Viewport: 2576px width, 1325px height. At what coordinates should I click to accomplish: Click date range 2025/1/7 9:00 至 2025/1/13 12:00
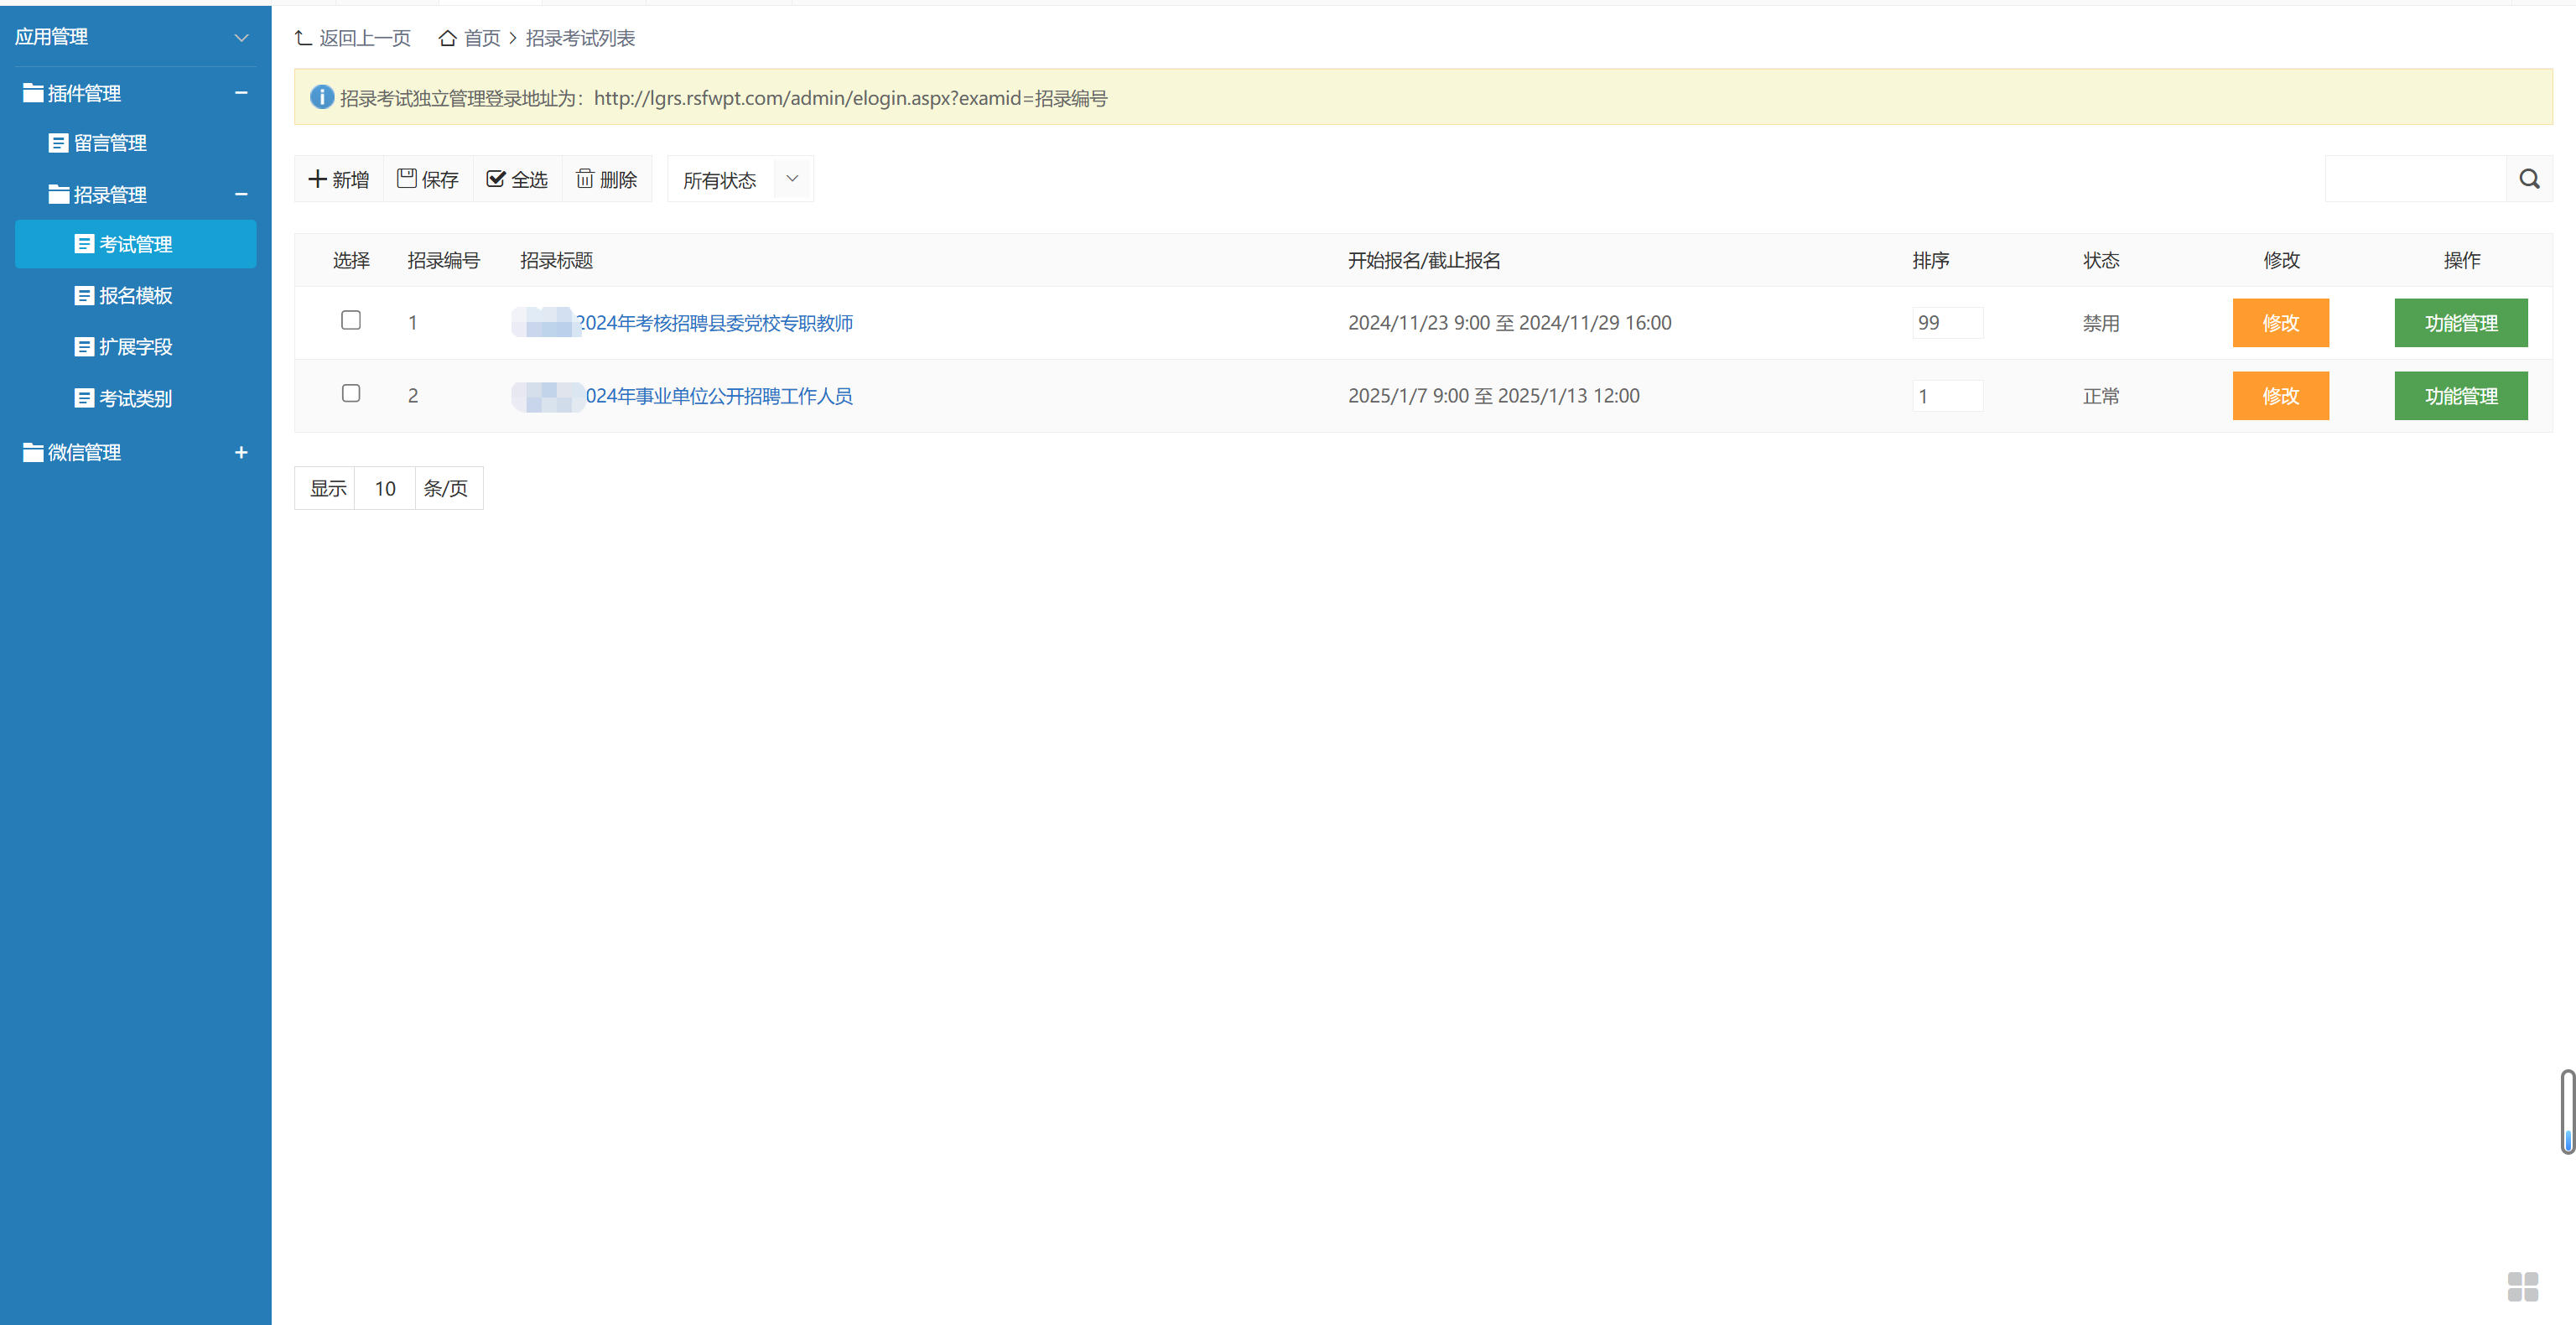(1493, 396)
